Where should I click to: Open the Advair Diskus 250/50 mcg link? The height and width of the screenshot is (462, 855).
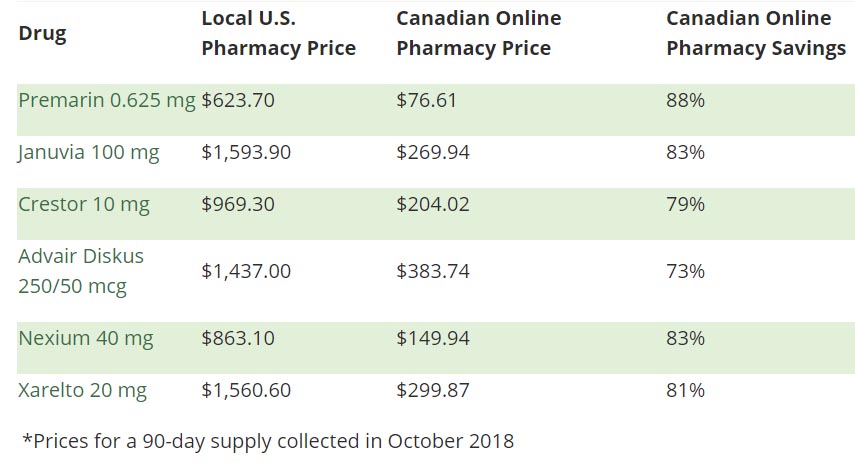pyautogui.click(x=81, y=271)
